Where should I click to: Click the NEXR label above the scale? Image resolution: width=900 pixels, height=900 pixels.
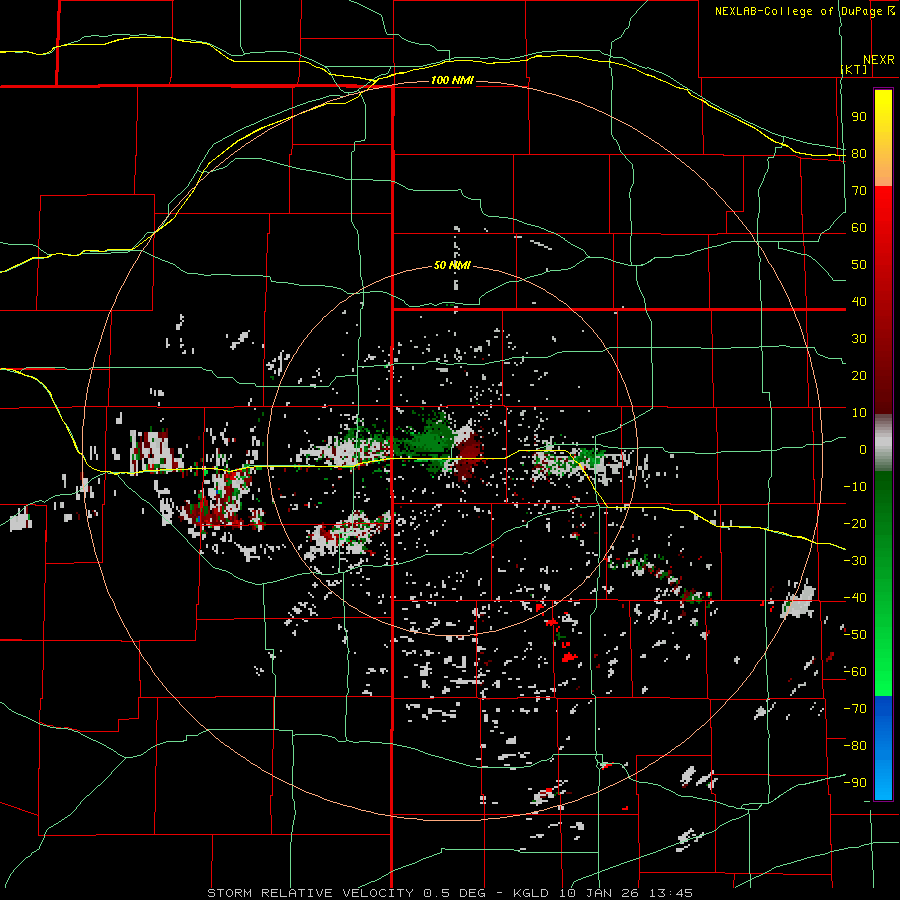(x=878, y=60)
